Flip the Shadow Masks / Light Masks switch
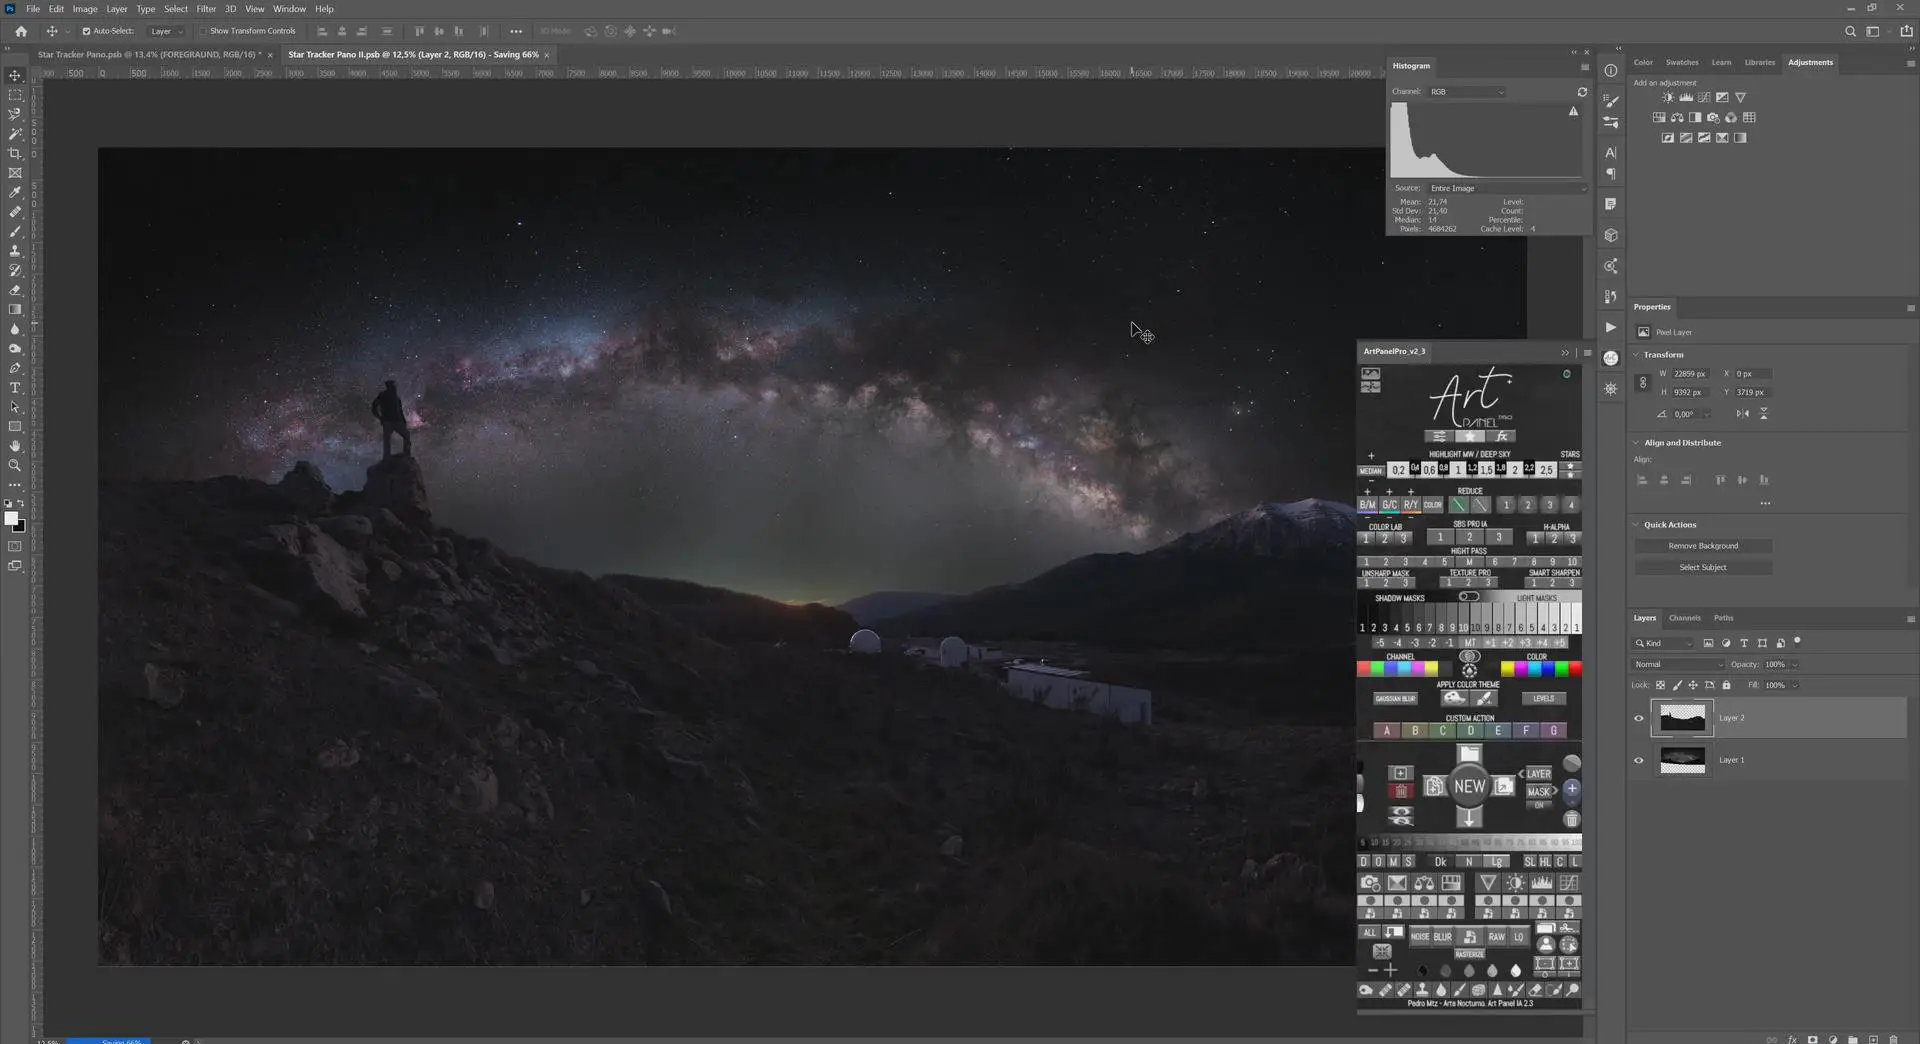Image resolution: width=1920 pixels, height=1044 pixels. (1468, 597)
